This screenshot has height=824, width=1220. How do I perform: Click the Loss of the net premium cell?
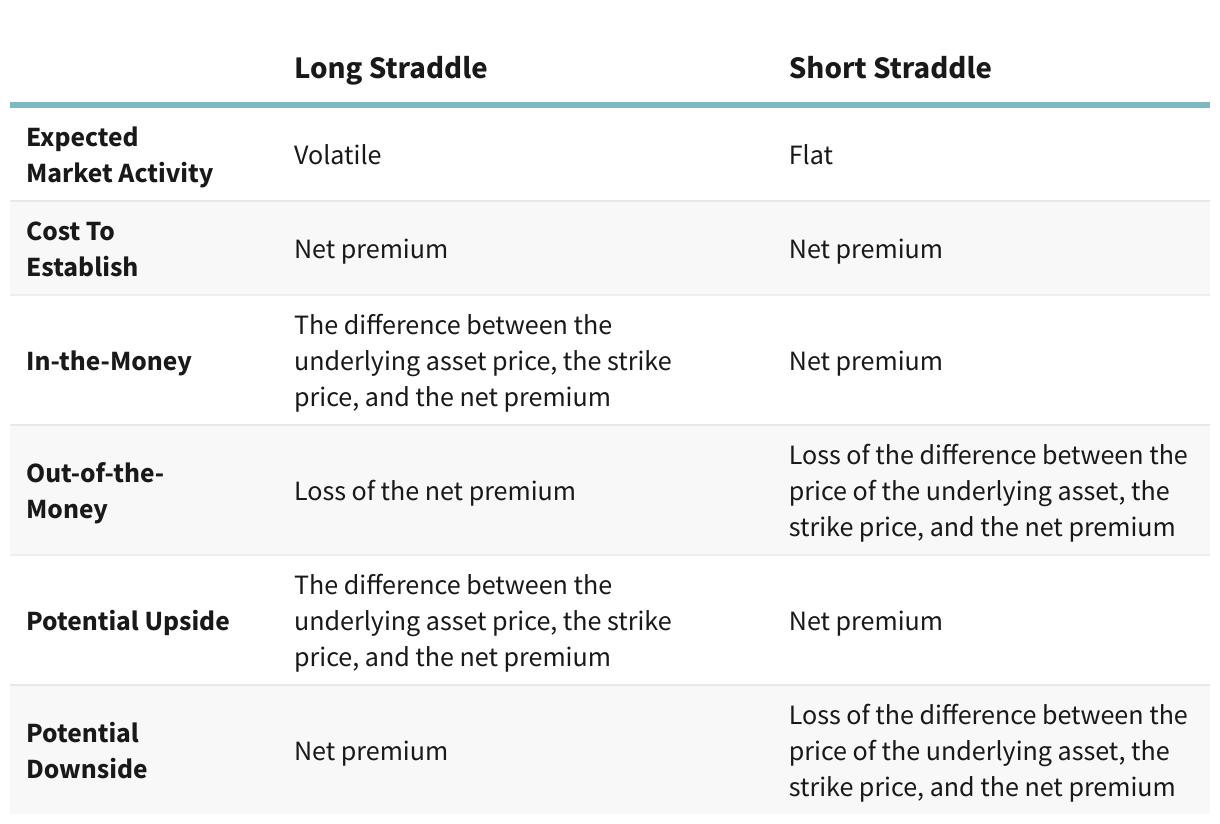coord(434,491)
